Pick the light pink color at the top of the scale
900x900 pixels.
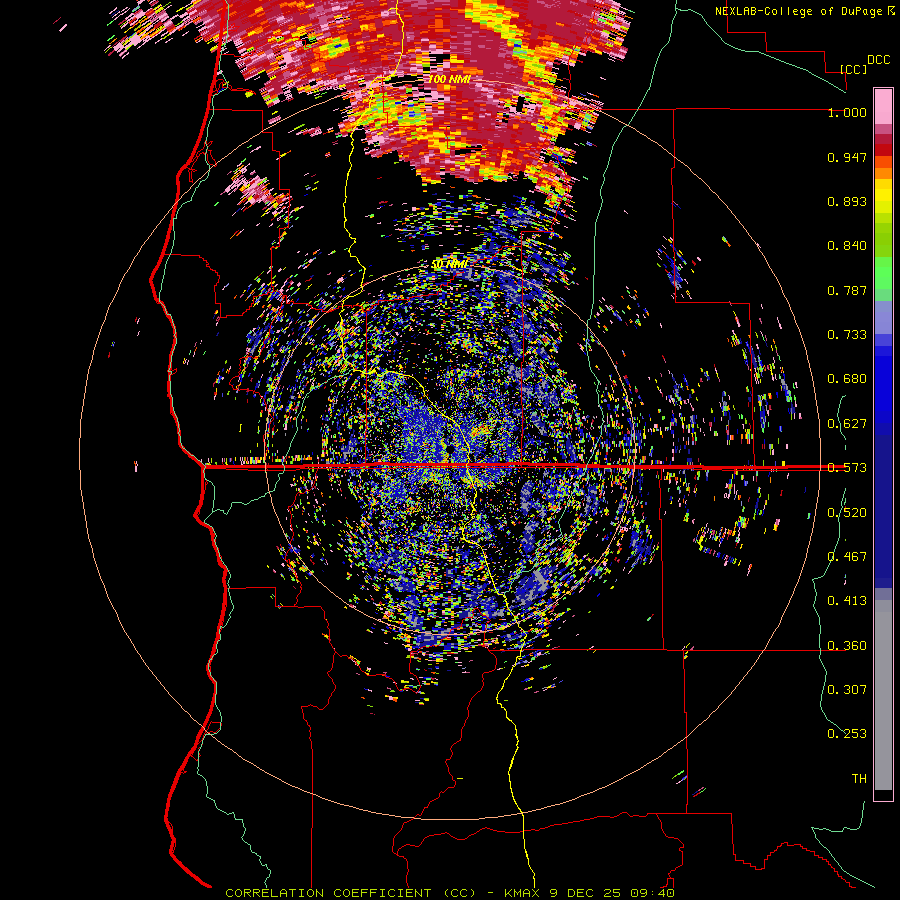[x=883, y=106]
